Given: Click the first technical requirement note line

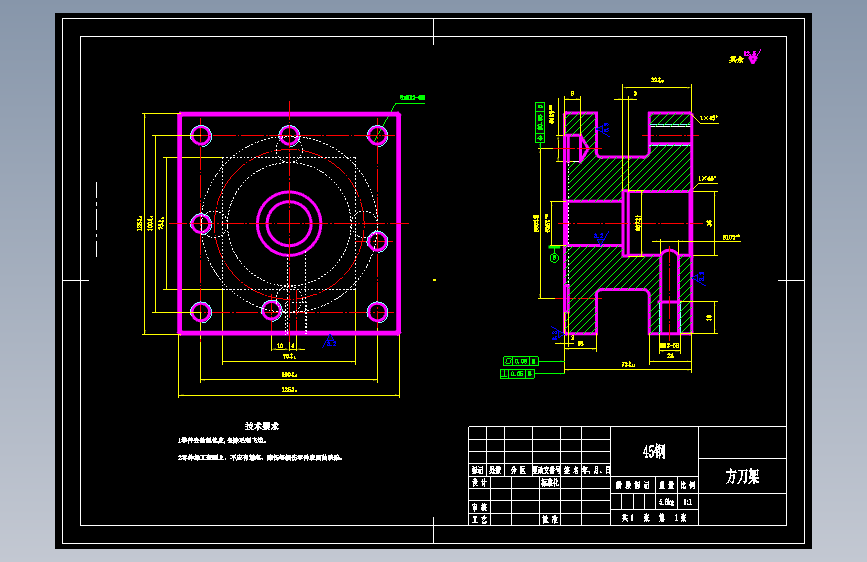Looking at the screenshot, I should click(x=222, y=440).
